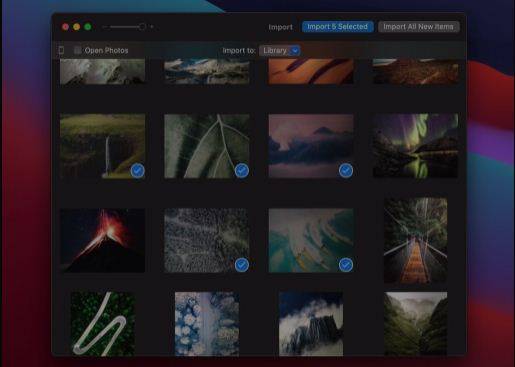Screen dimensions: 515x367
Task: Click Import 5 Selected button
Action: [x=337, y=27]
